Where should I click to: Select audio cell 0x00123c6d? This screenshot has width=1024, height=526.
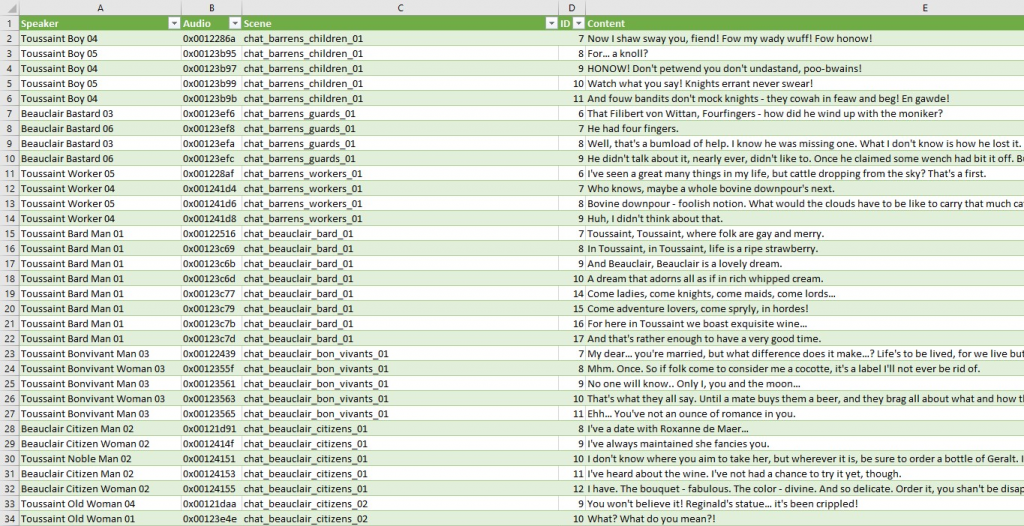[212, 278]
